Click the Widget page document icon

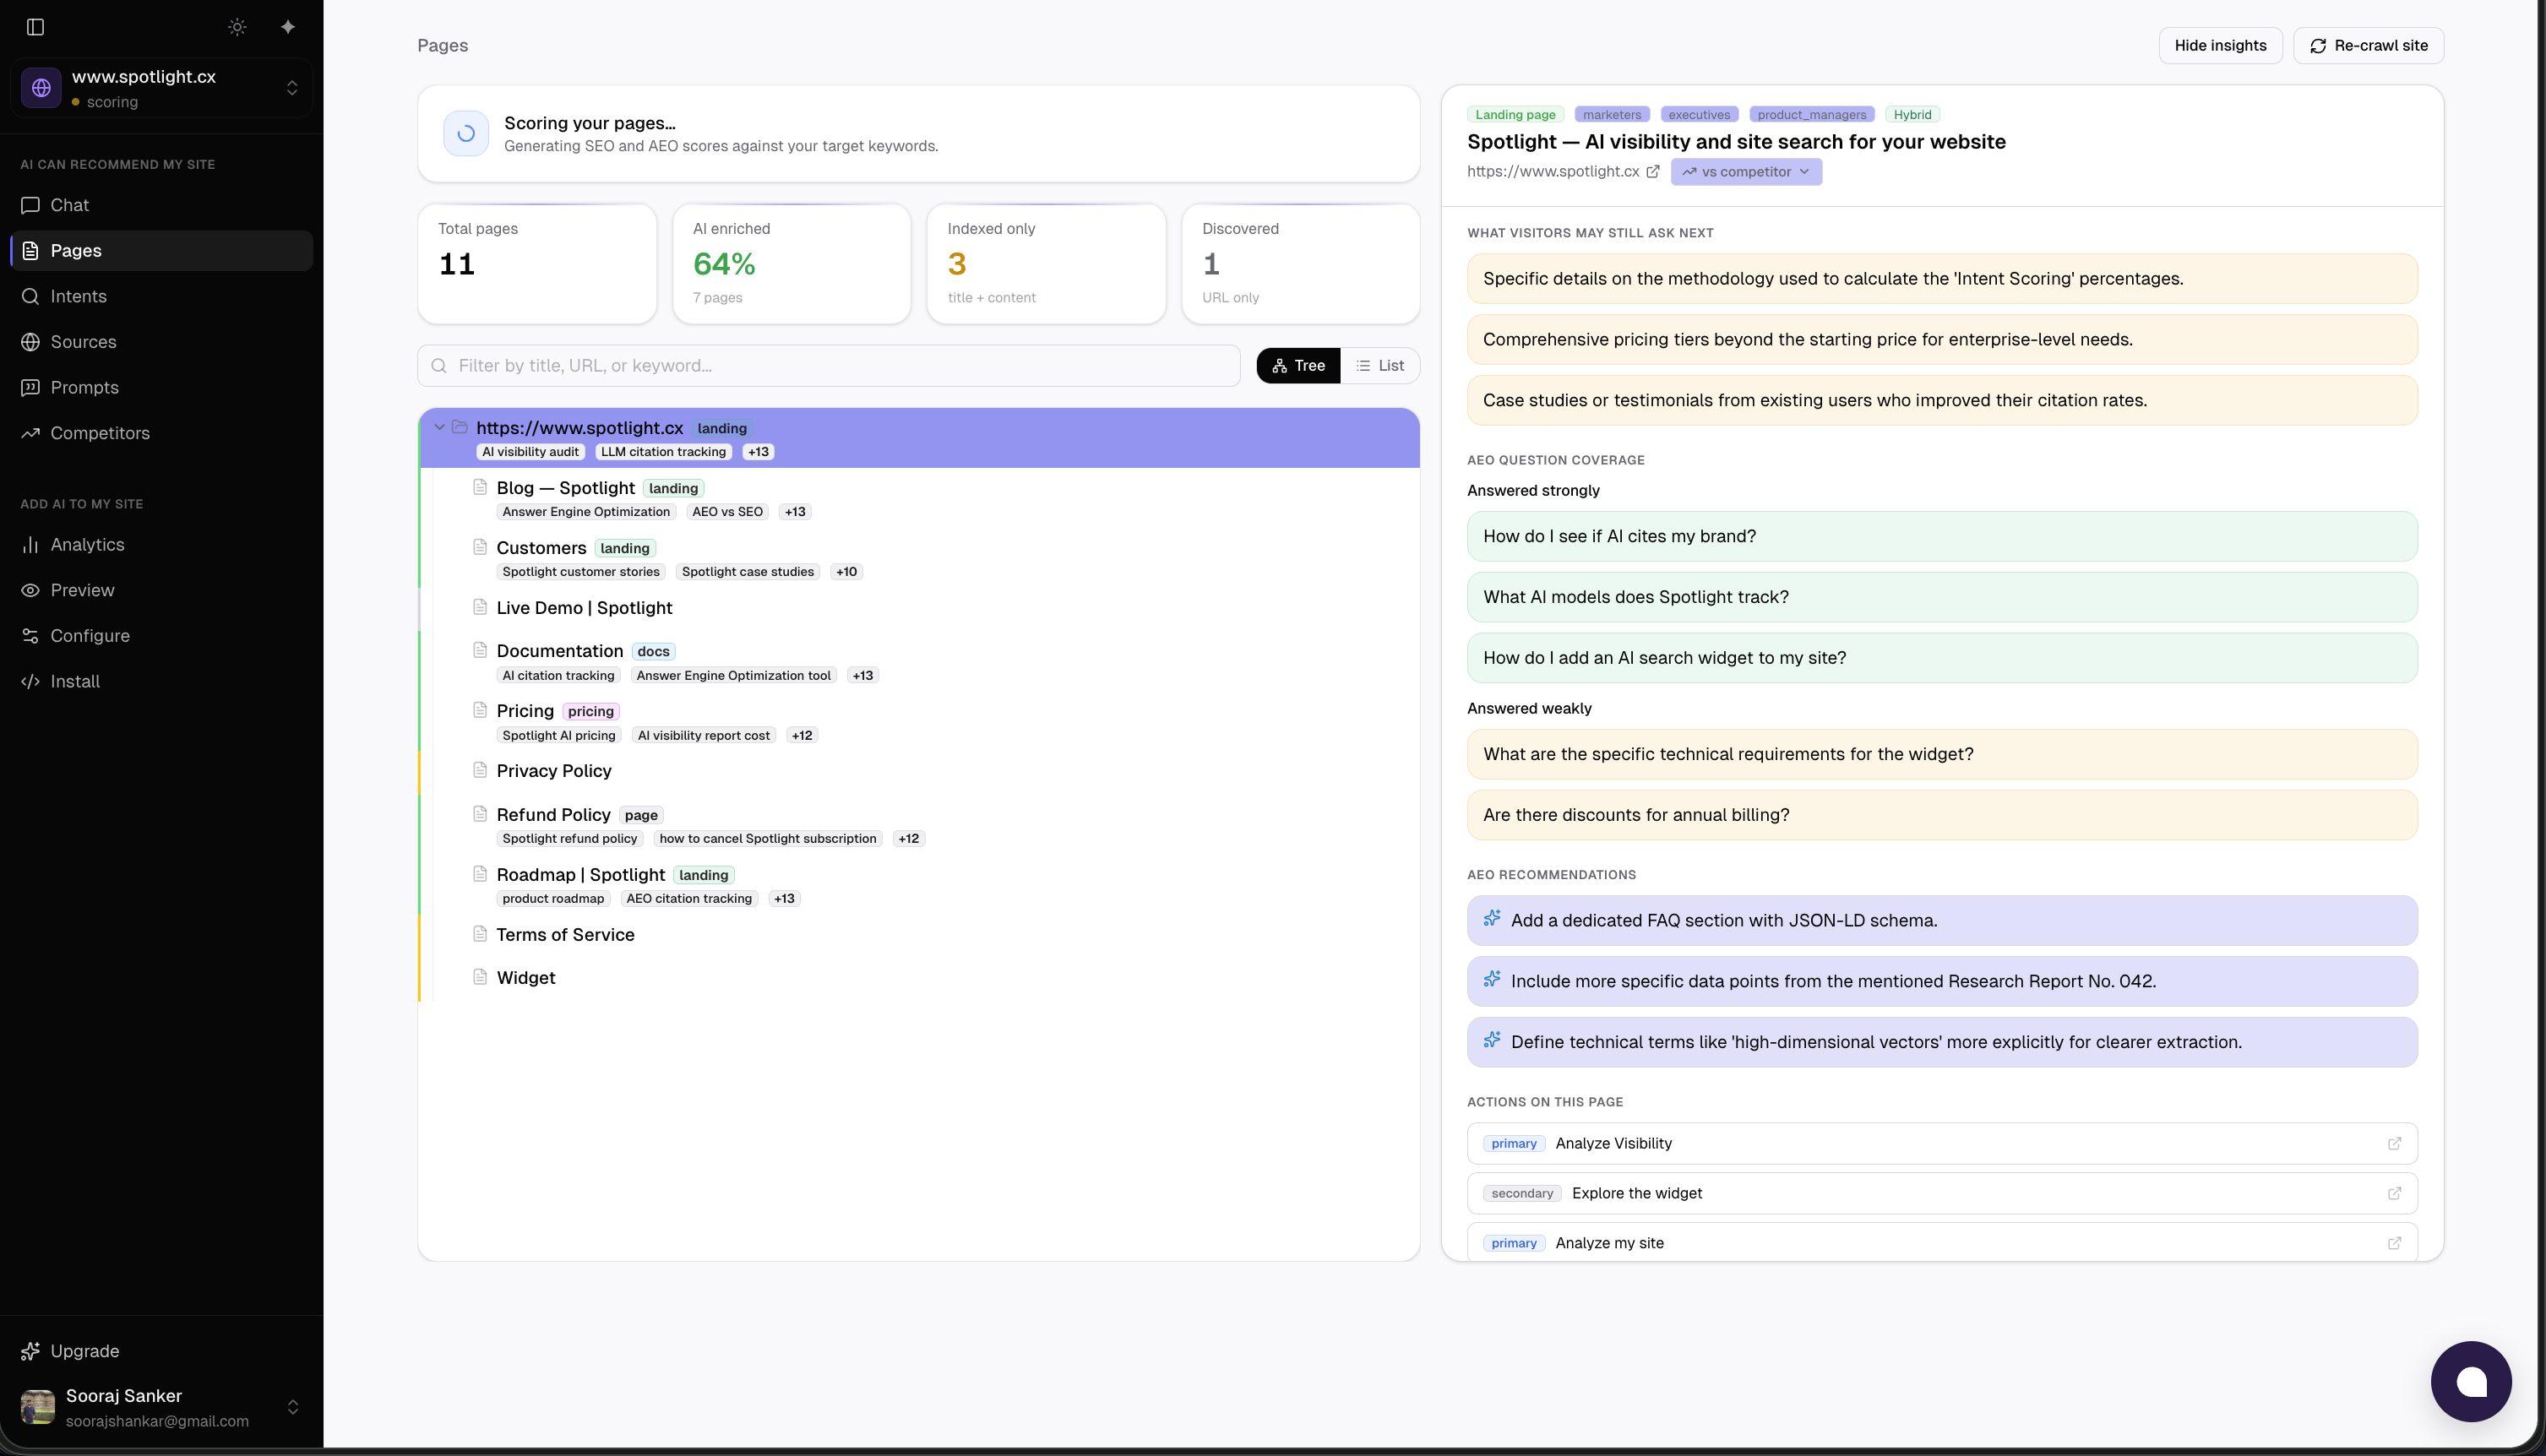click(x=480, y=977)
